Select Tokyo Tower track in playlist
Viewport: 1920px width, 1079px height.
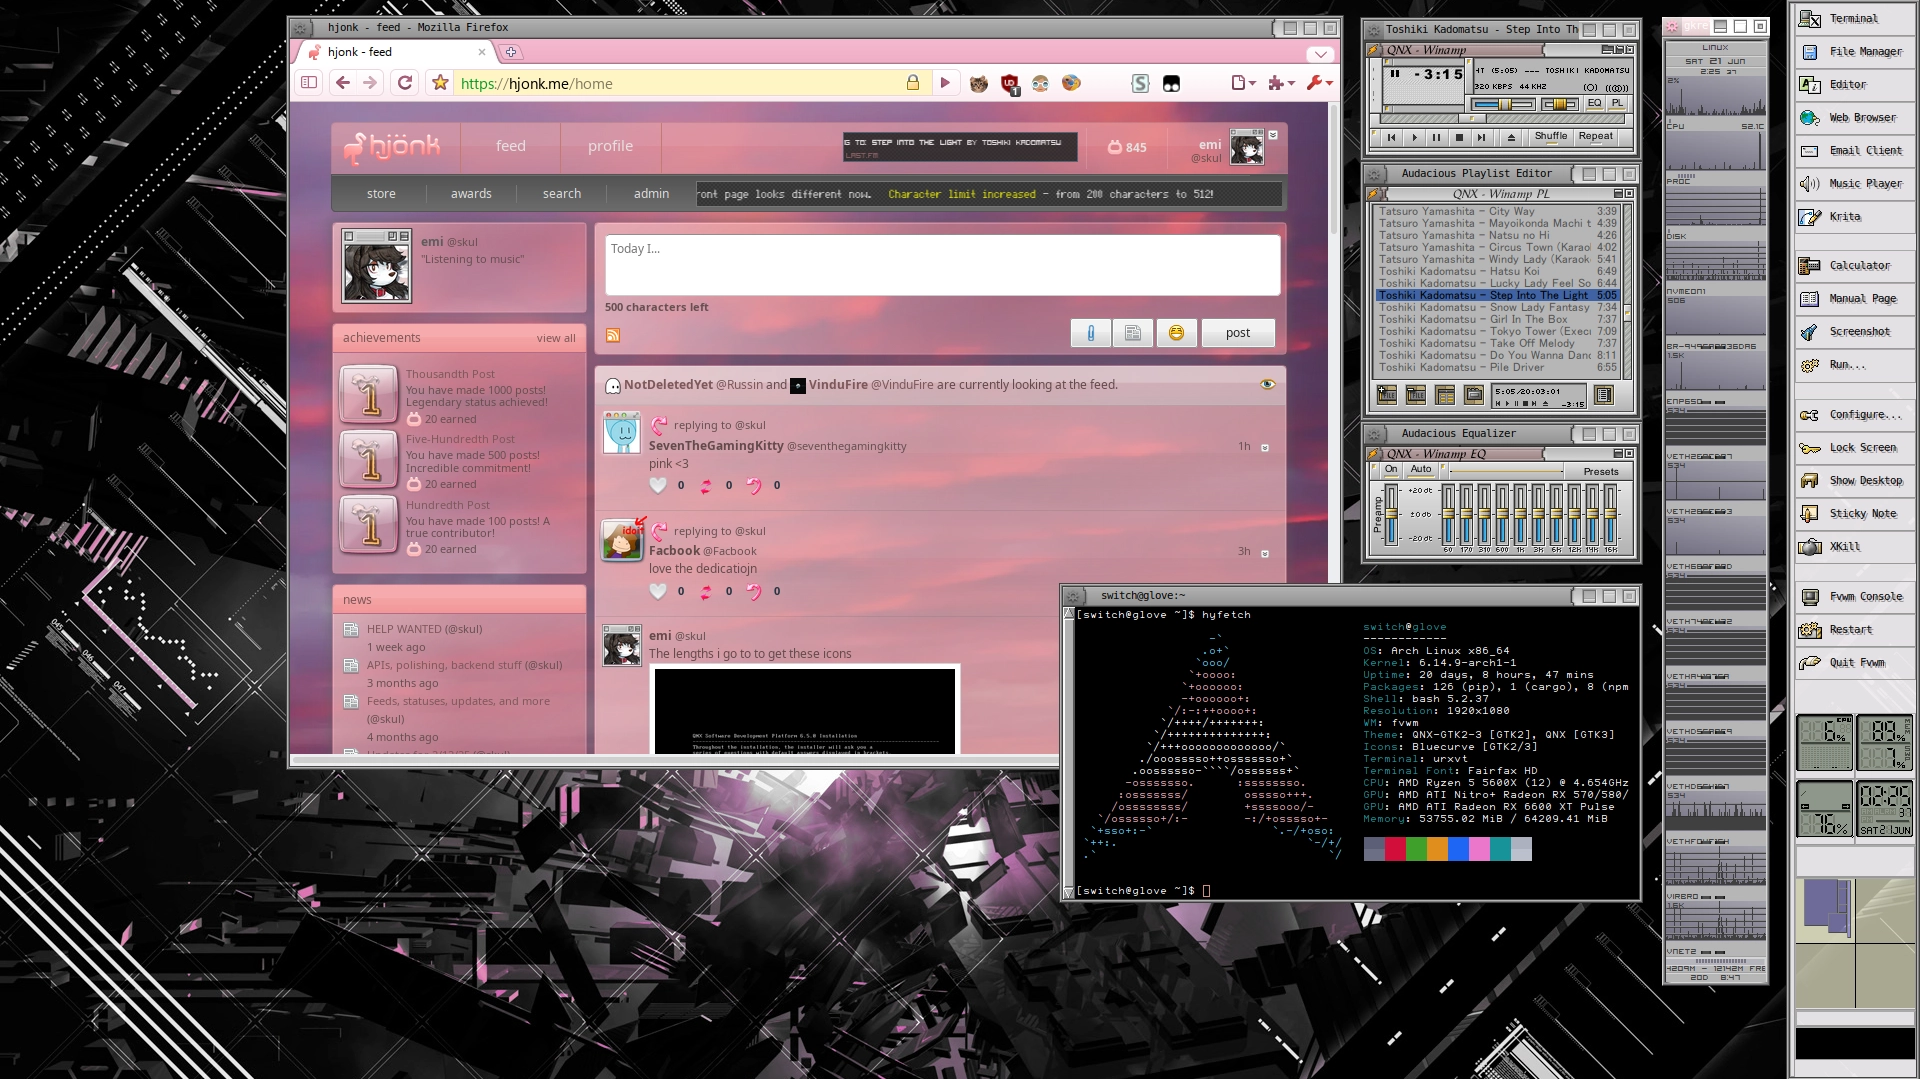(1498, 331)
